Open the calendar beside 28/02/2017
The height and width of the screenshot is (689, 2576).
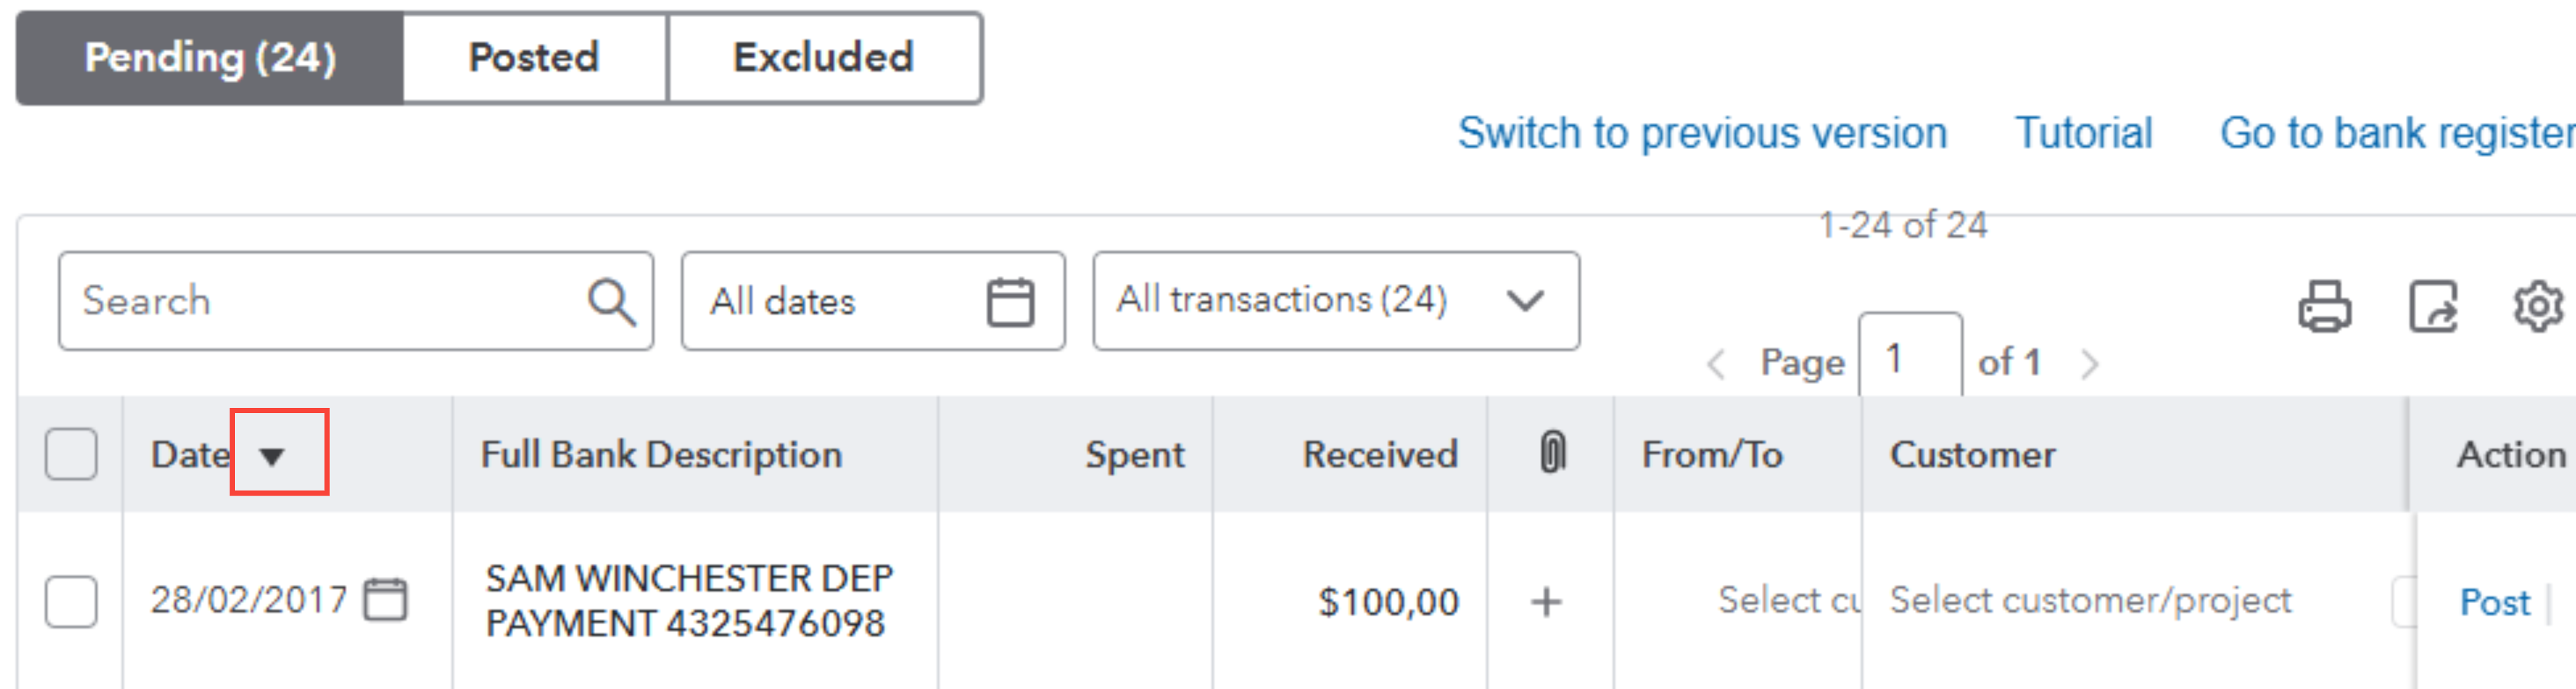pyautogui.click(x=385, y=600)
